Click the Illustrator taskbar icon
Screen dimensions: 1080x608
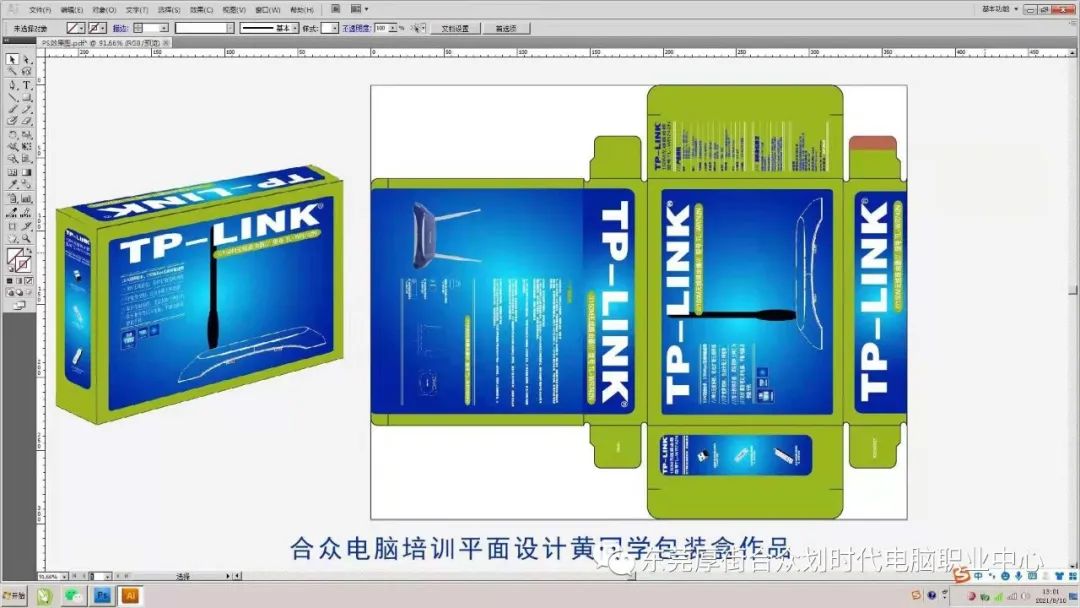130,596
